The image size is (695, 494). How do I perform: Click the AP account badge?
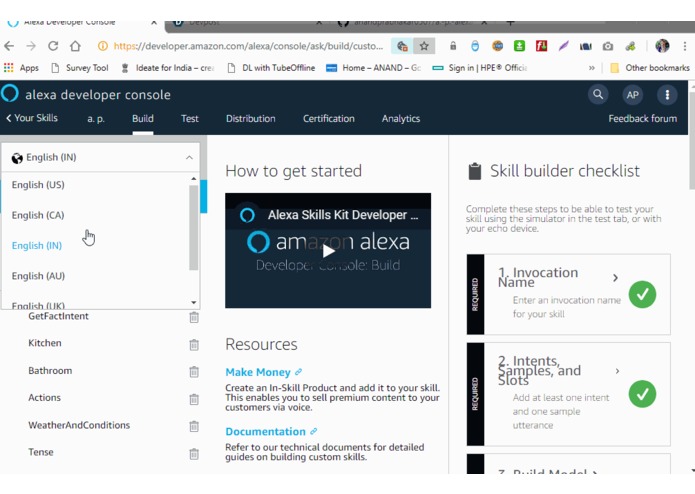[x=633, y=94]
